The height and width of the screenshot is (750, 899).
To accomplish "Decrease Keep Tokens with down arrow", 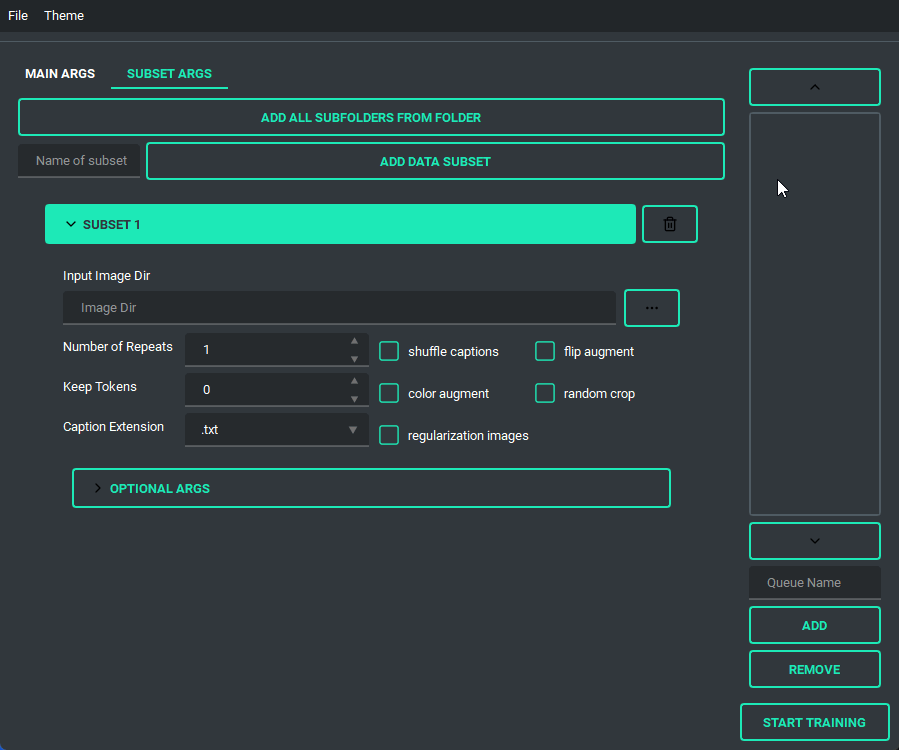I will tap(354, 399).
